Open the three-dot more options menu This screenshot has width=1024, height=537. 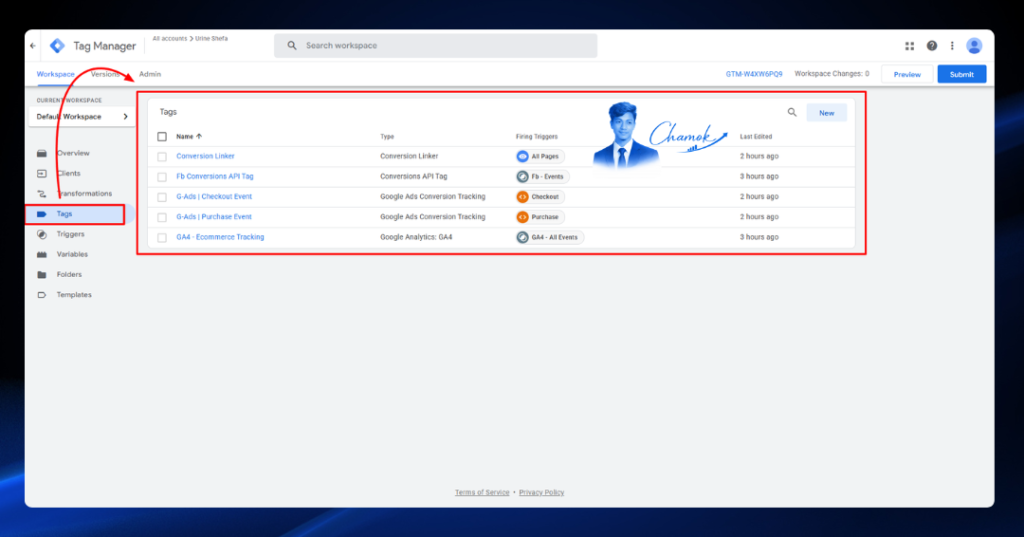952,46
